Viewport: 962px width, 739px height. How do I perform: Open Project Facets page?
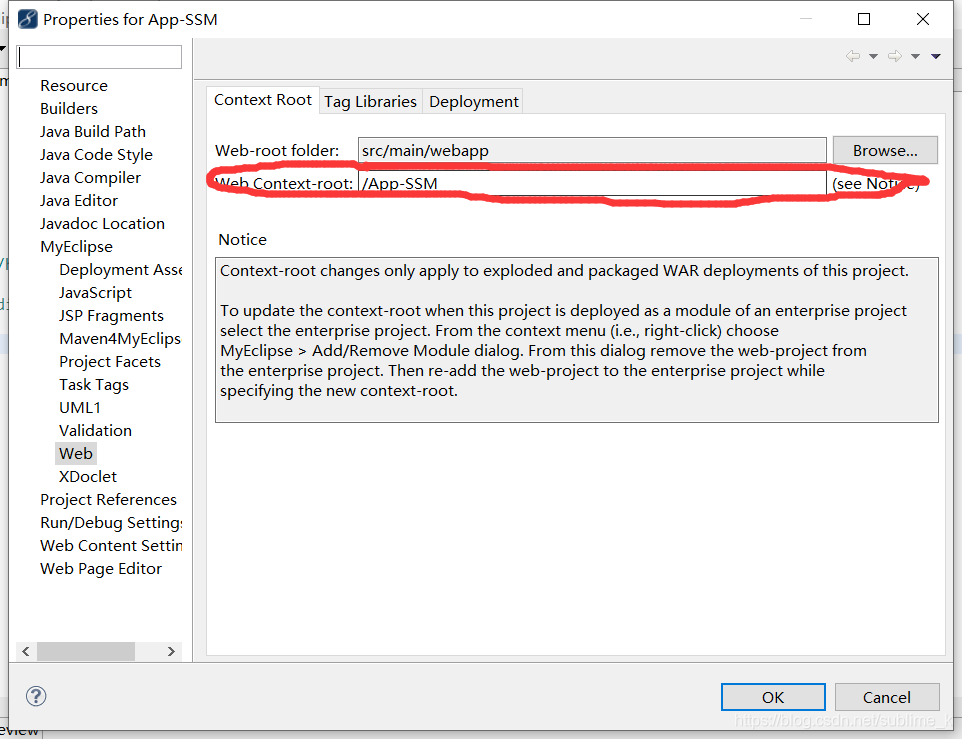pos(110,361)
